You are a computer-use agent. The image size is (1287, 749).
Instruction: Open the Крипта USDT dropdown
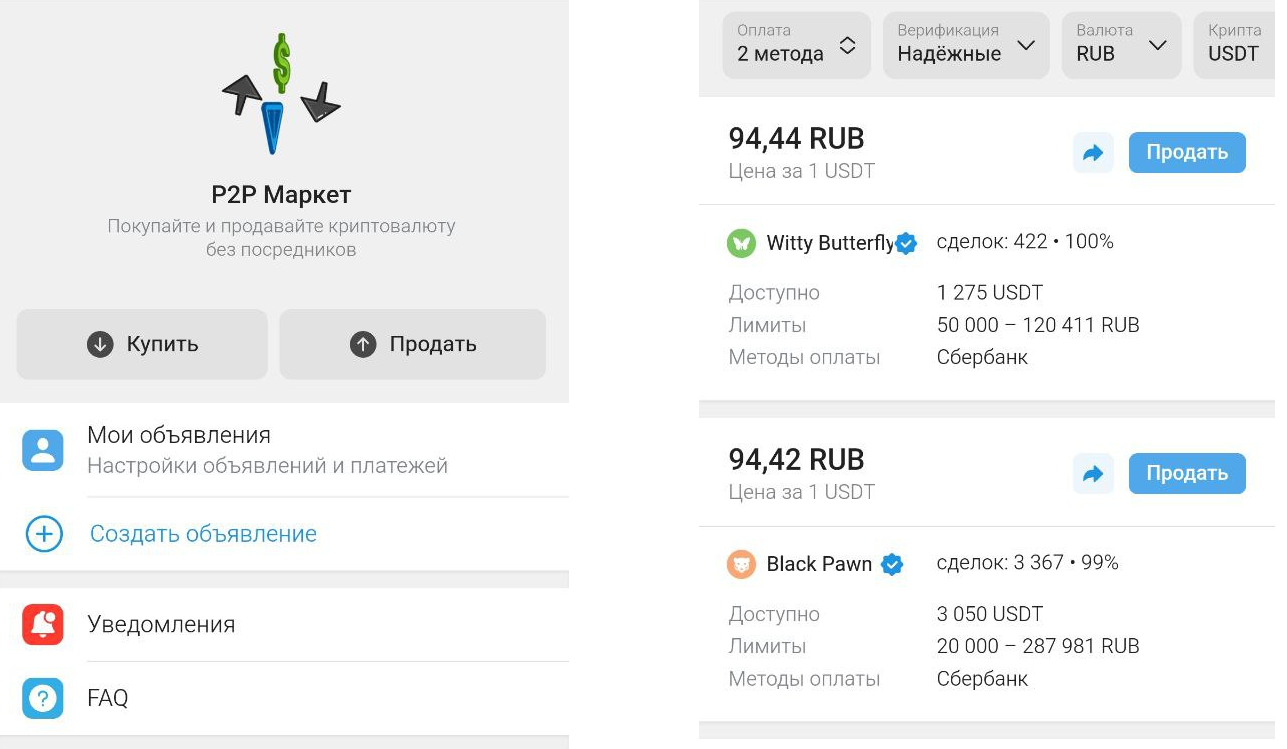point(1236,44)
